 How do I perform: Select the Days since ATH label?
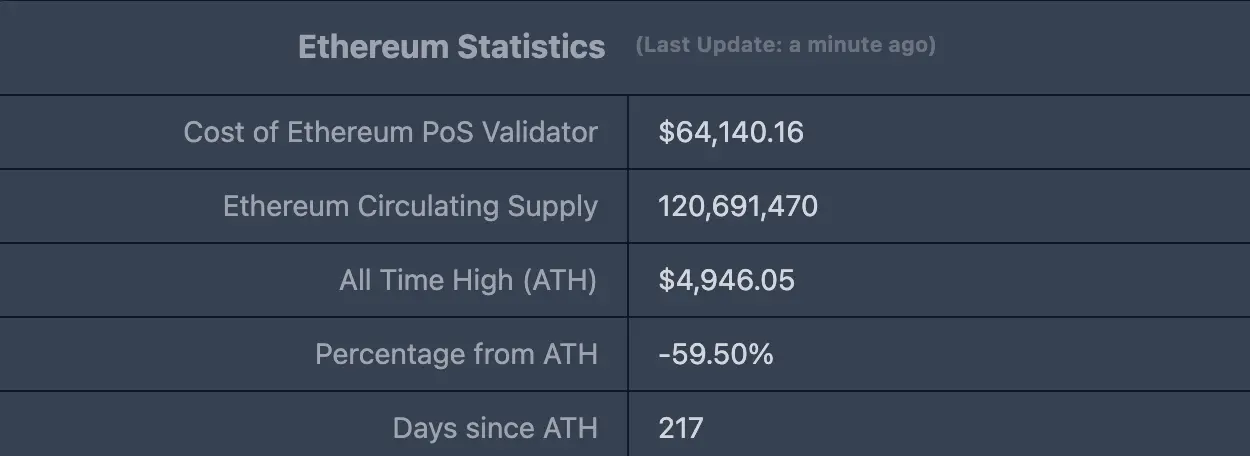[495, 428]
